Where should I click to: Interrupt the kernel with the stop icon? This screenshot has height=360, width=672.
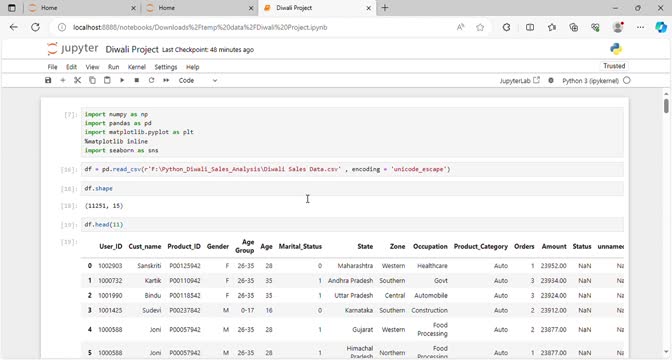coord(137,80)
